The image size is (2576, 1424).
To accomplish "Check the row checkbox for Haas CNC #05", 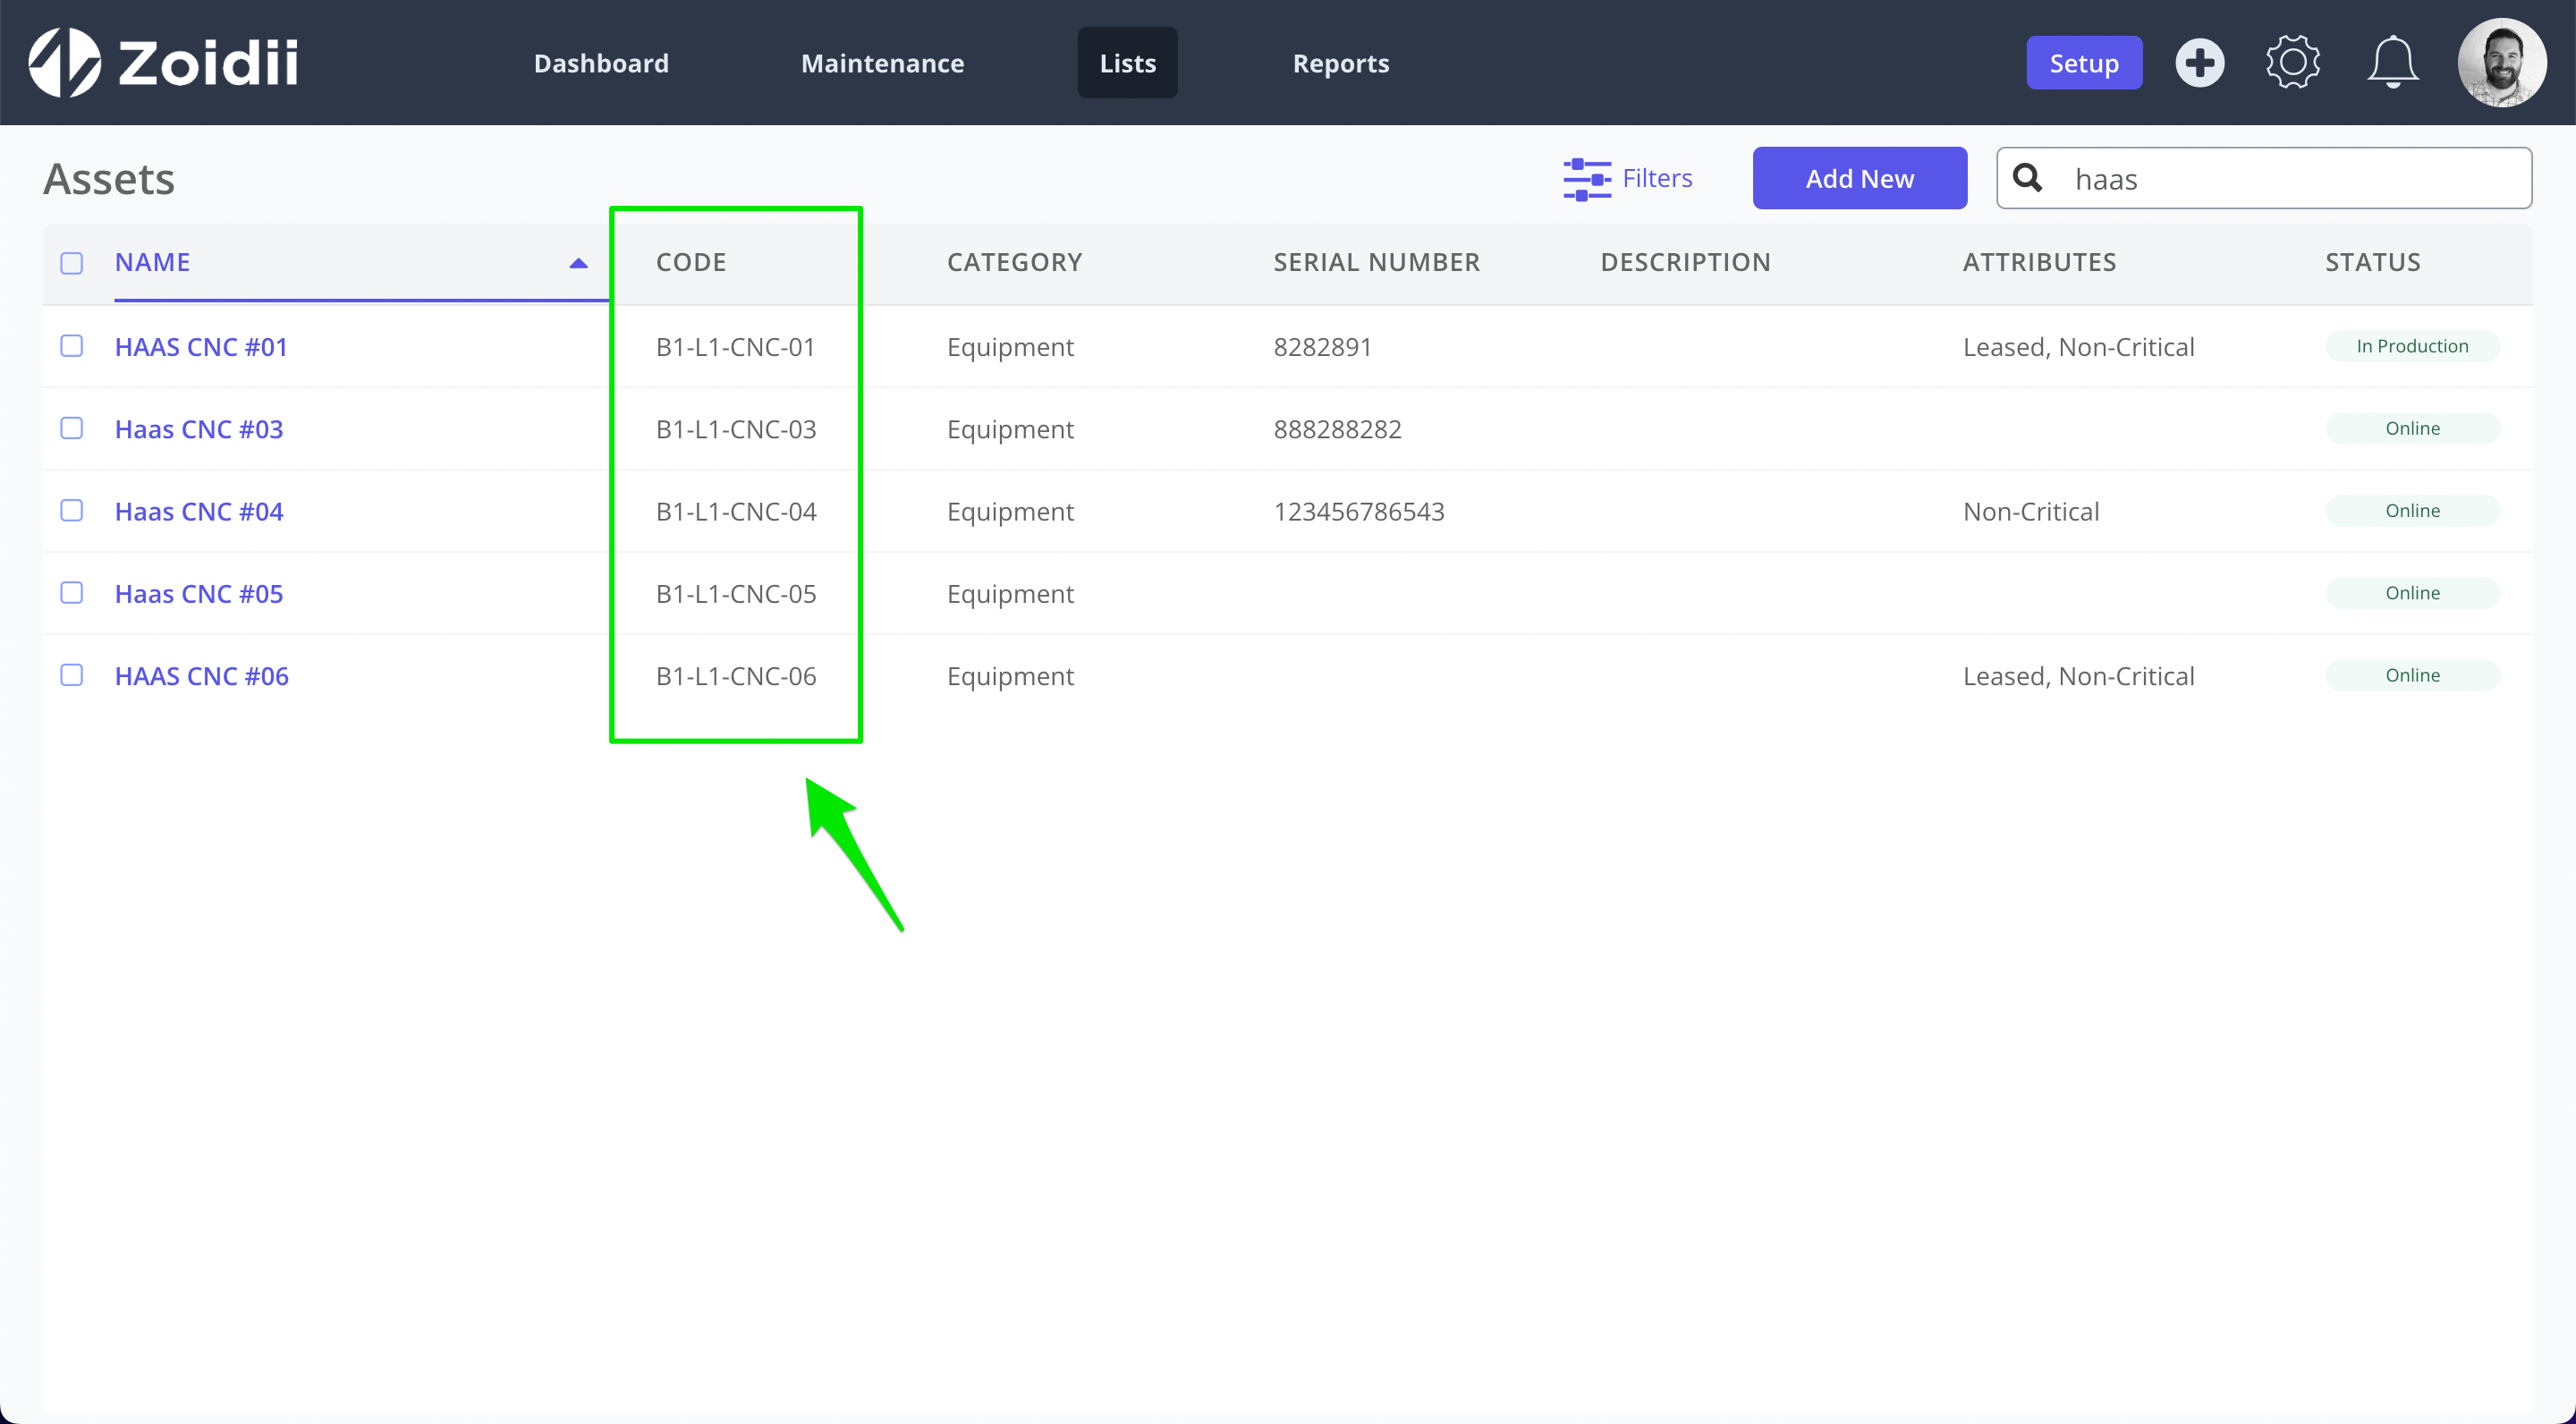I will tap(71, 593).
